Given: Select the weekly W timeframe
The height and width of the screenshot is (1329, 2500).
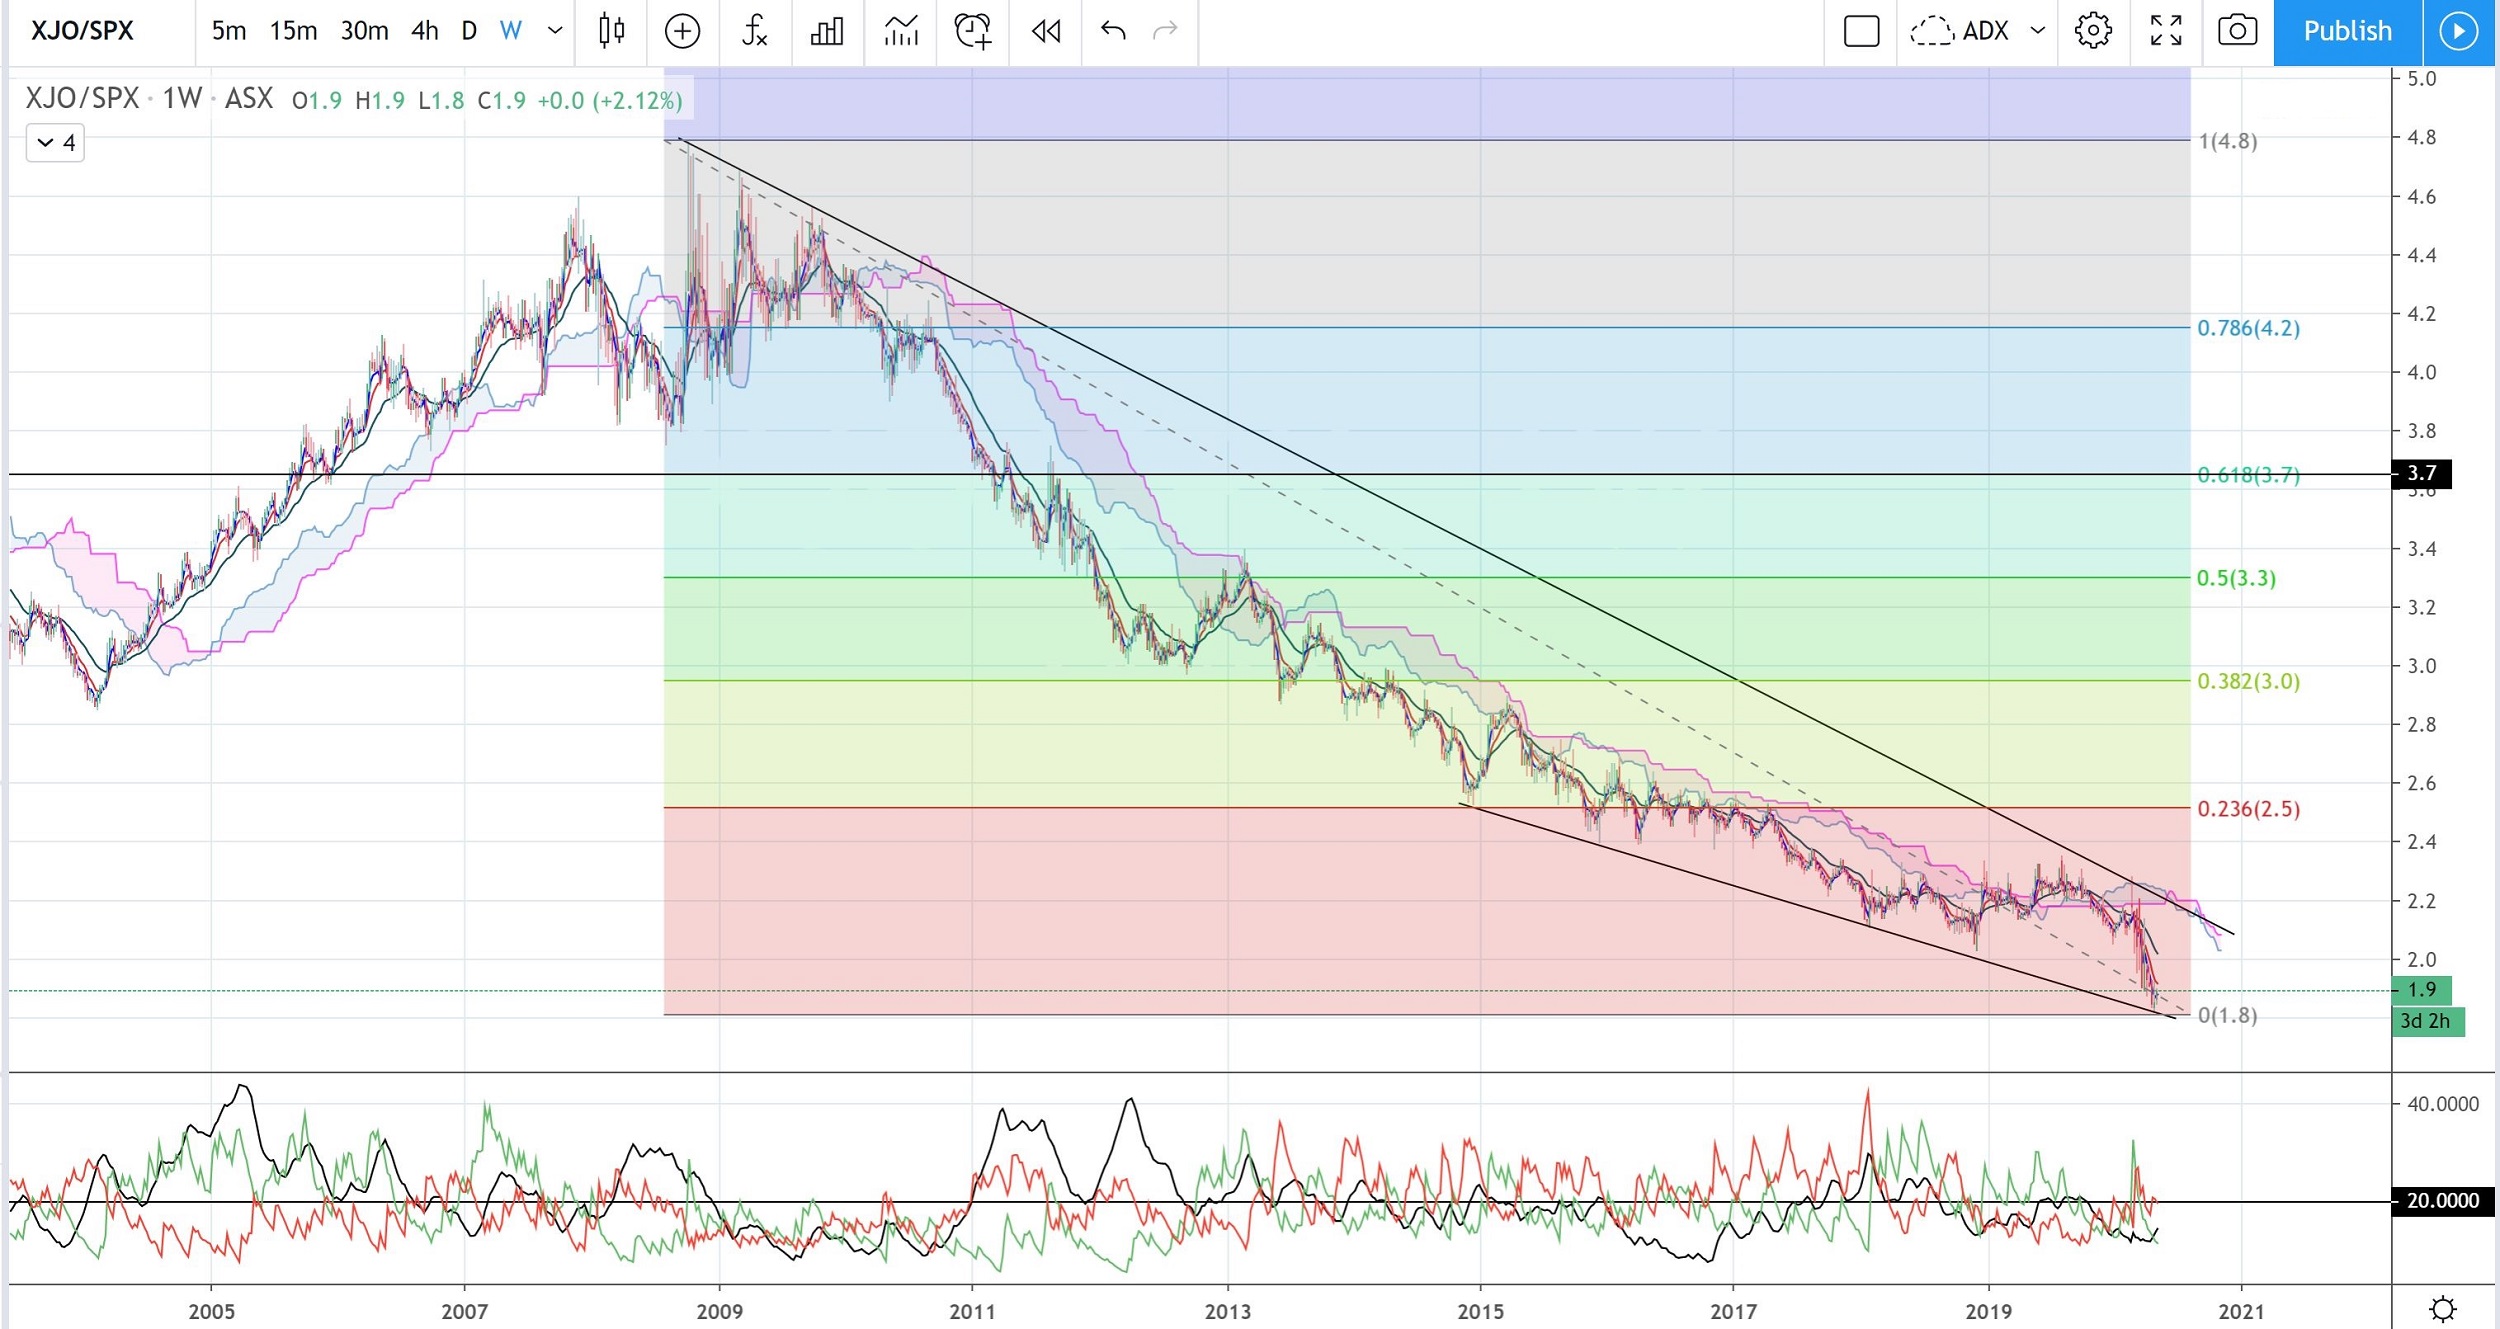Looking at the screenshot, I should click(x=511, y=31).
